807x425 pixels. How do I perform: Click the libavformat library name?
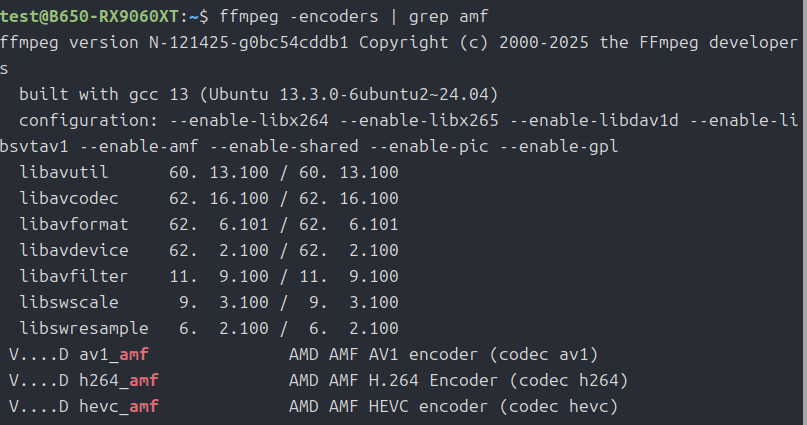point(75,224)
